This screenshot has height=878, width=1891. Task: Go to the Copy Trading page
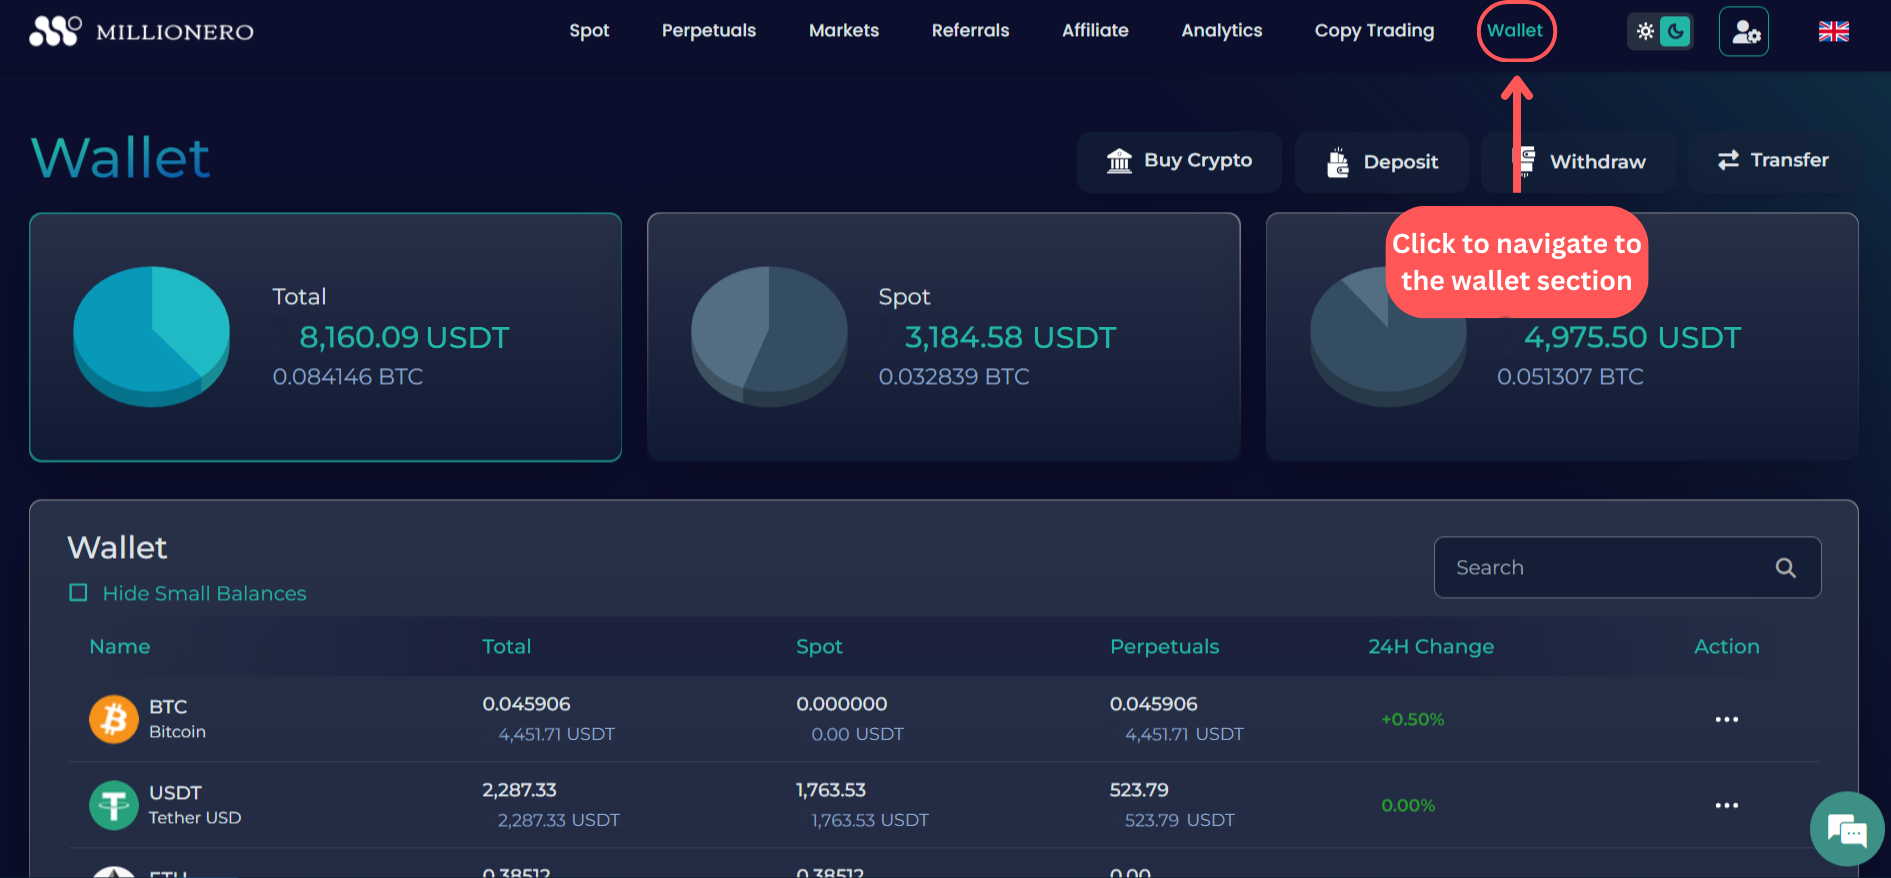pos(1374,31)
